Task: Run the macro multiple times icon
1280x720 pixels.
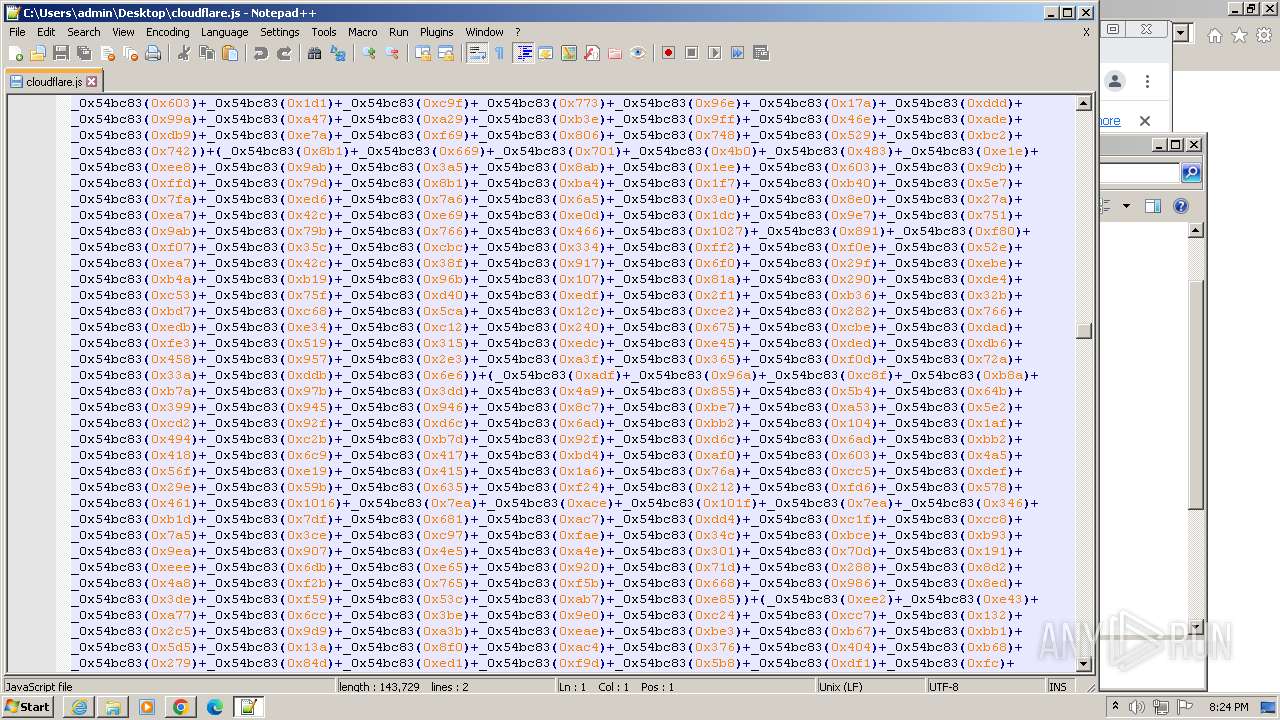Action: pyautogui.click(x=738, y=53)
